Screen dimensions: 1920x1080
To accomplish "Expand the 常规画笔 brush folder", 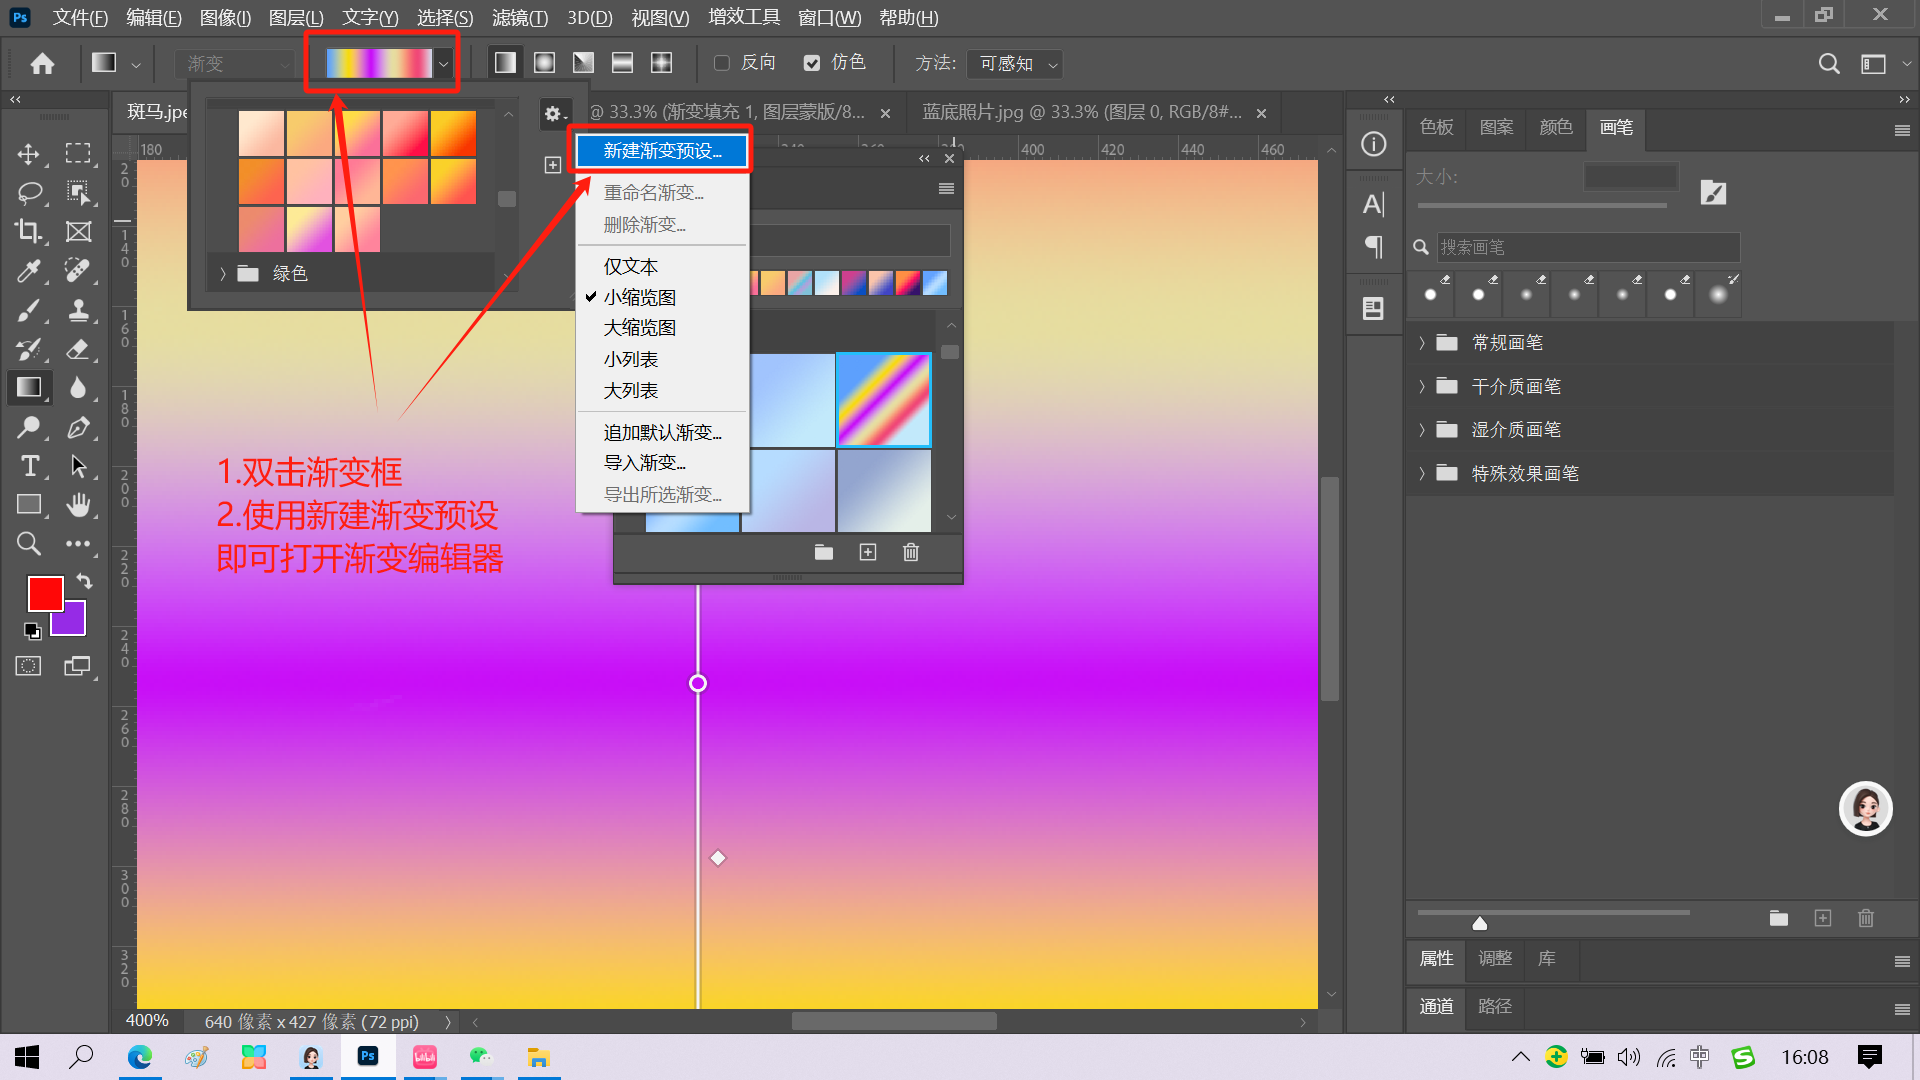I will pos(1421,343).
